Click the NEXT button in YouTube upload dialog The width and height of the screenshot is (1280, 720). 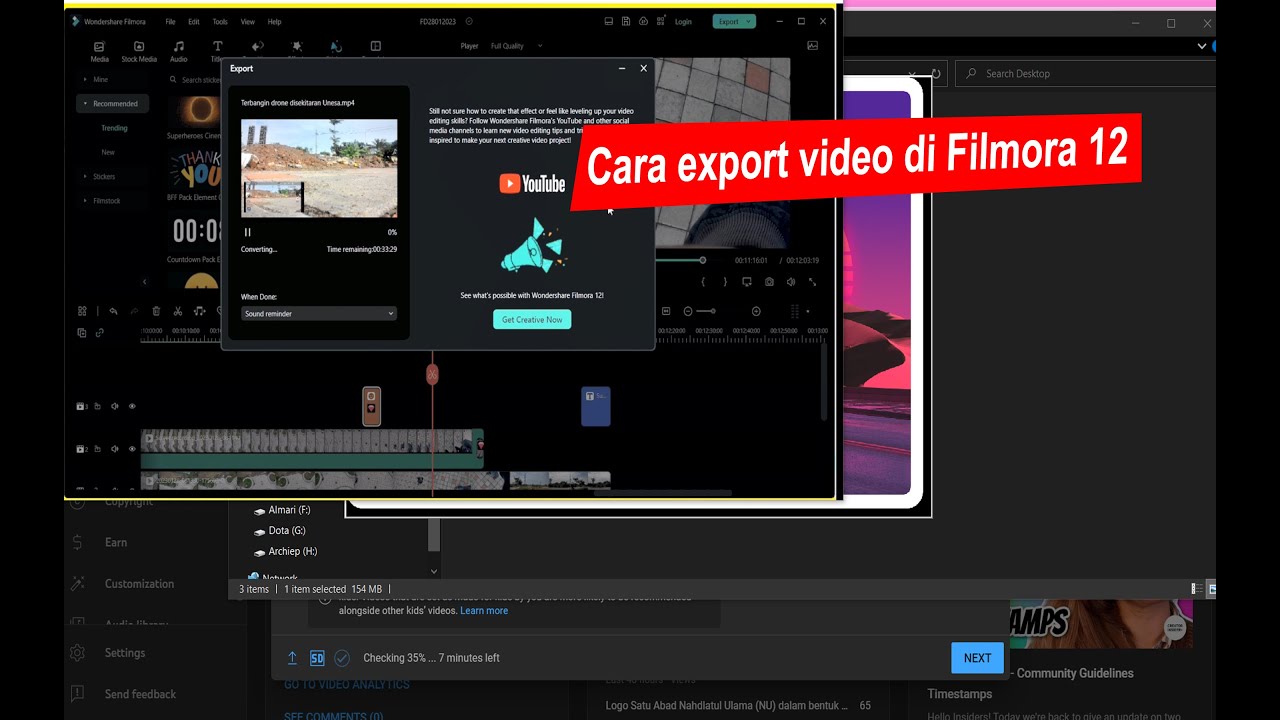click(x=977, y=658)
